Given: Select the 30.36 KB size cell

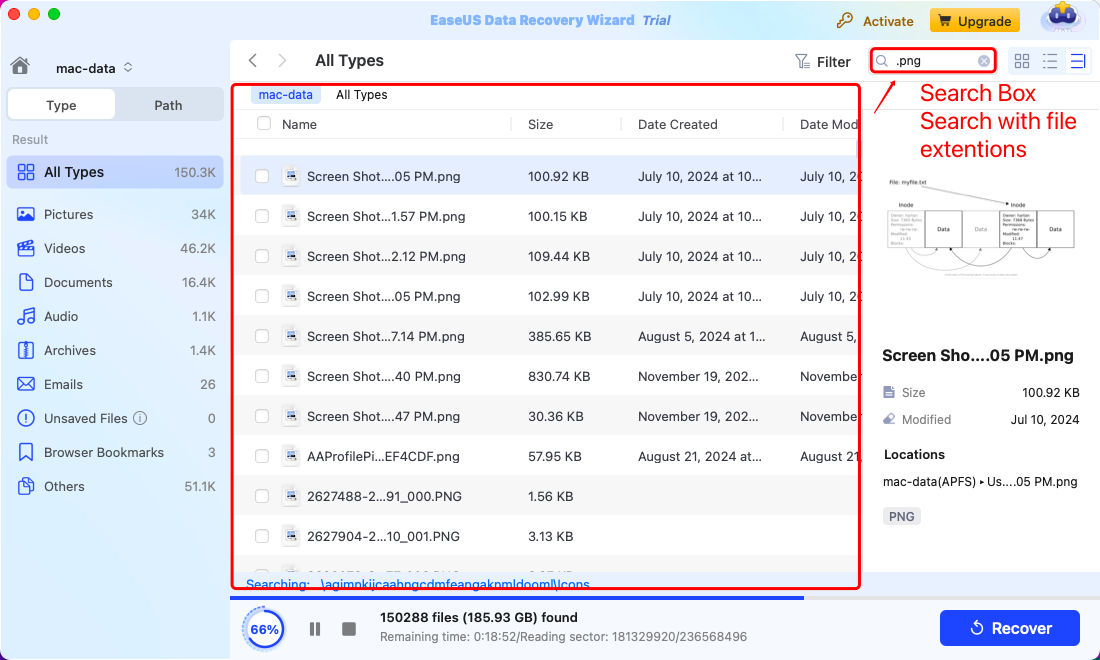Looking at the screenshot, I should point(556,417).
